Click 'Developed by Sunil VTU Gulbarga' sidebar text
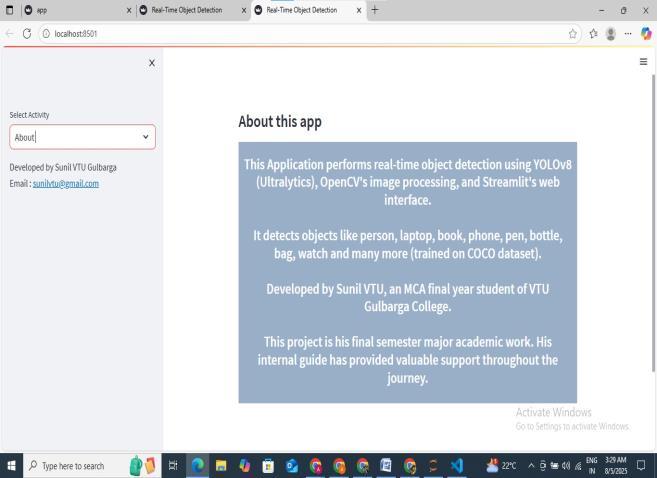This screenshot has height=478, width=657. click(x=63, y=167)
